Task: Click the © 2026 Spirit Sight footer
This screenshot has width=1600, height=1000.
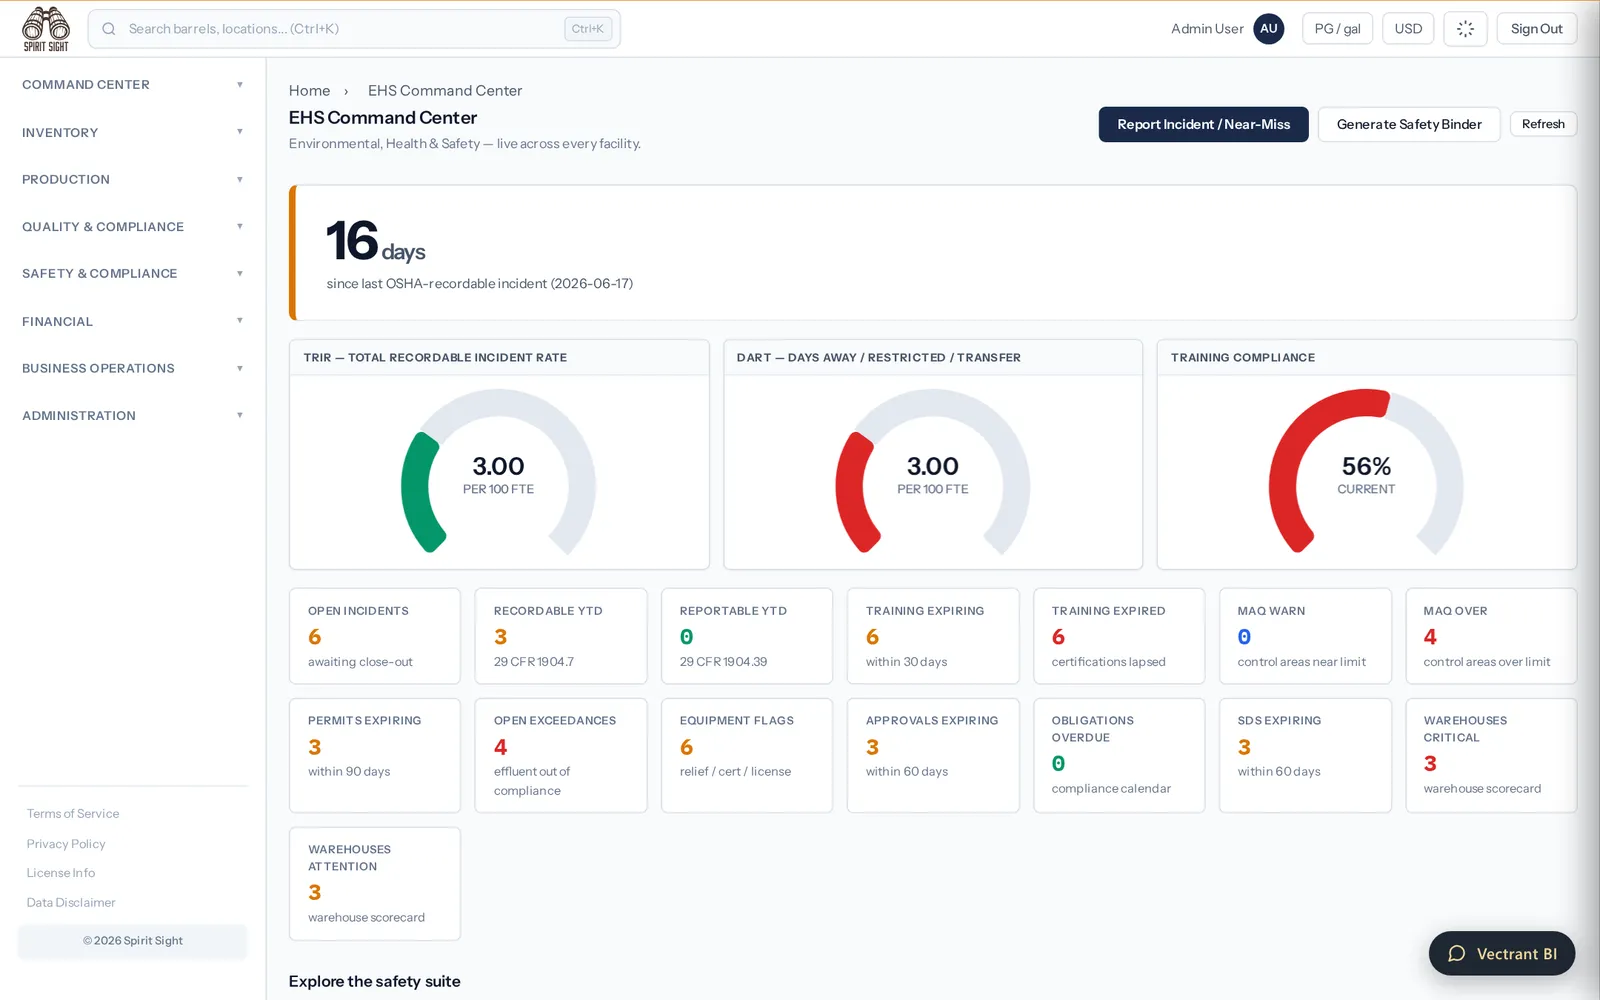Action: (x=132, y=941)
